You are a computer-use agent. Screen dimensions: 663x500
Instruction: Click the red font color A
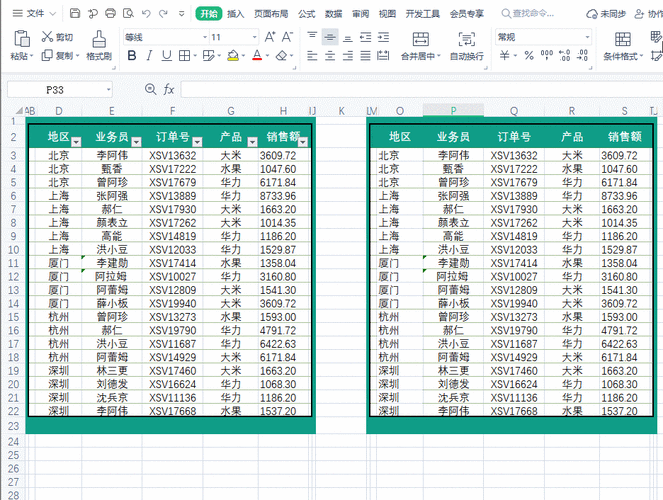click(x=257, y=55)
